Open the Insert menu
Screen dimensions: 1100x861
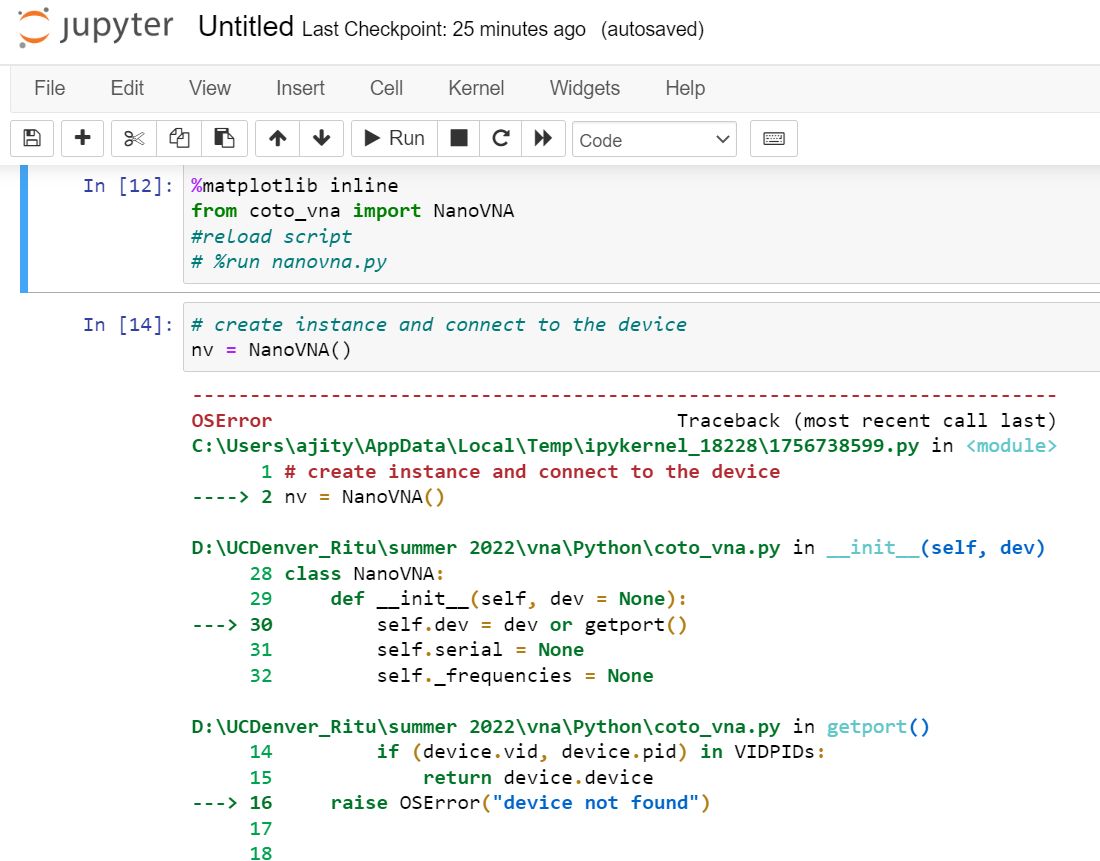300,88
